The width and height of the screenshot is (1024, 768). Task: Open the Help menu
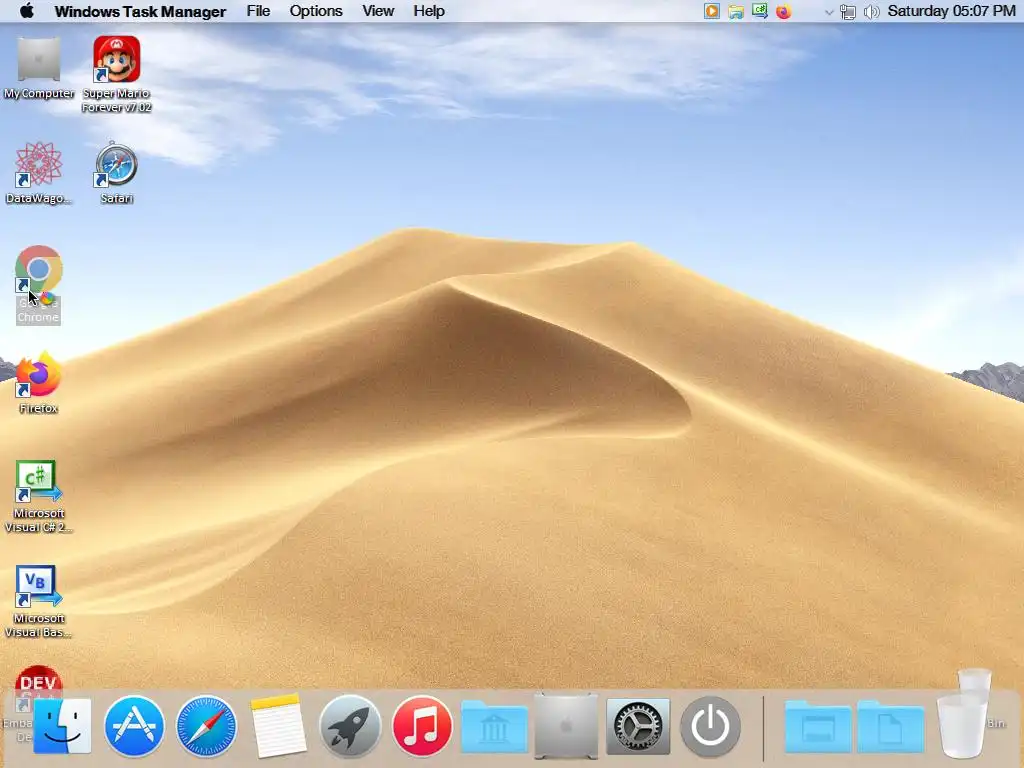(428, 11)
